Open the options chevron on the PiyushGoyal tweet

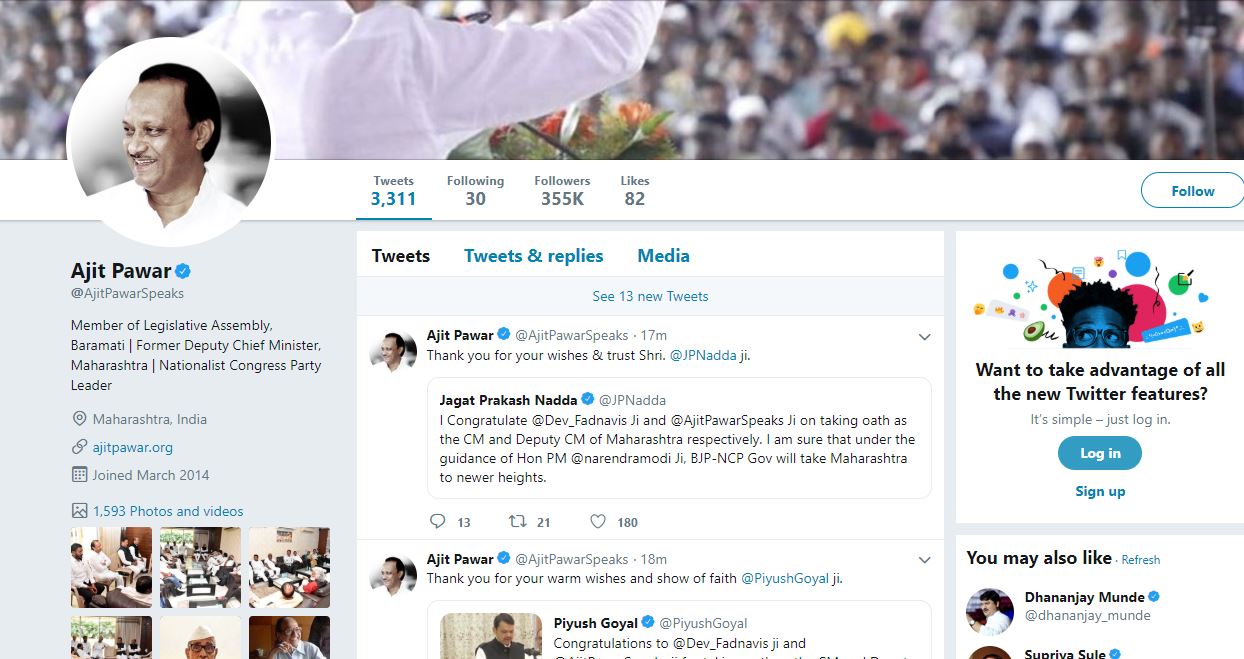pos(924,560)
